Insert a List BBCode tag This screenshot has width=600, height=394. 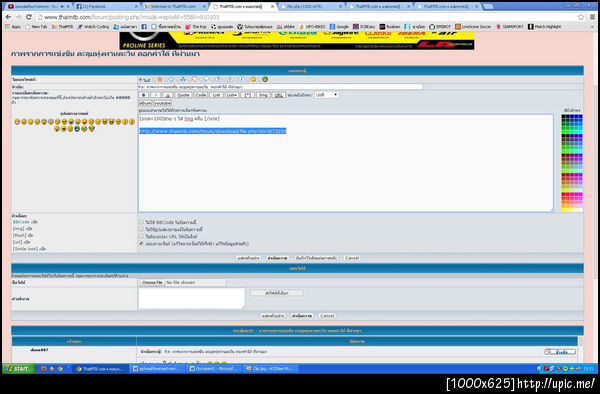(x=217, y=95)
